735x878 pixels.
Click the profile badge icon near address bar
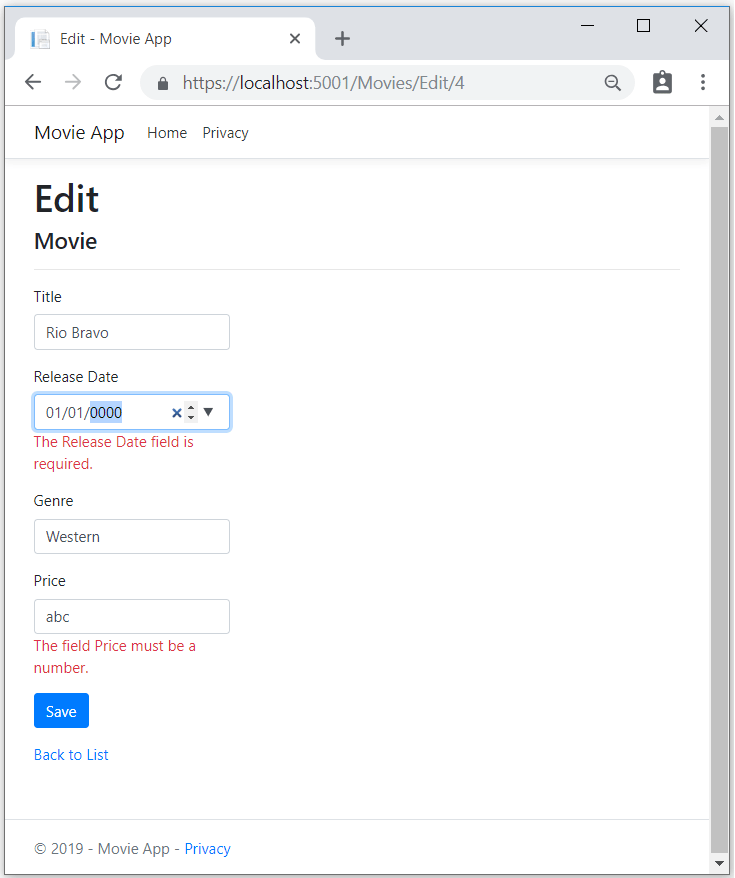point(662,82)
